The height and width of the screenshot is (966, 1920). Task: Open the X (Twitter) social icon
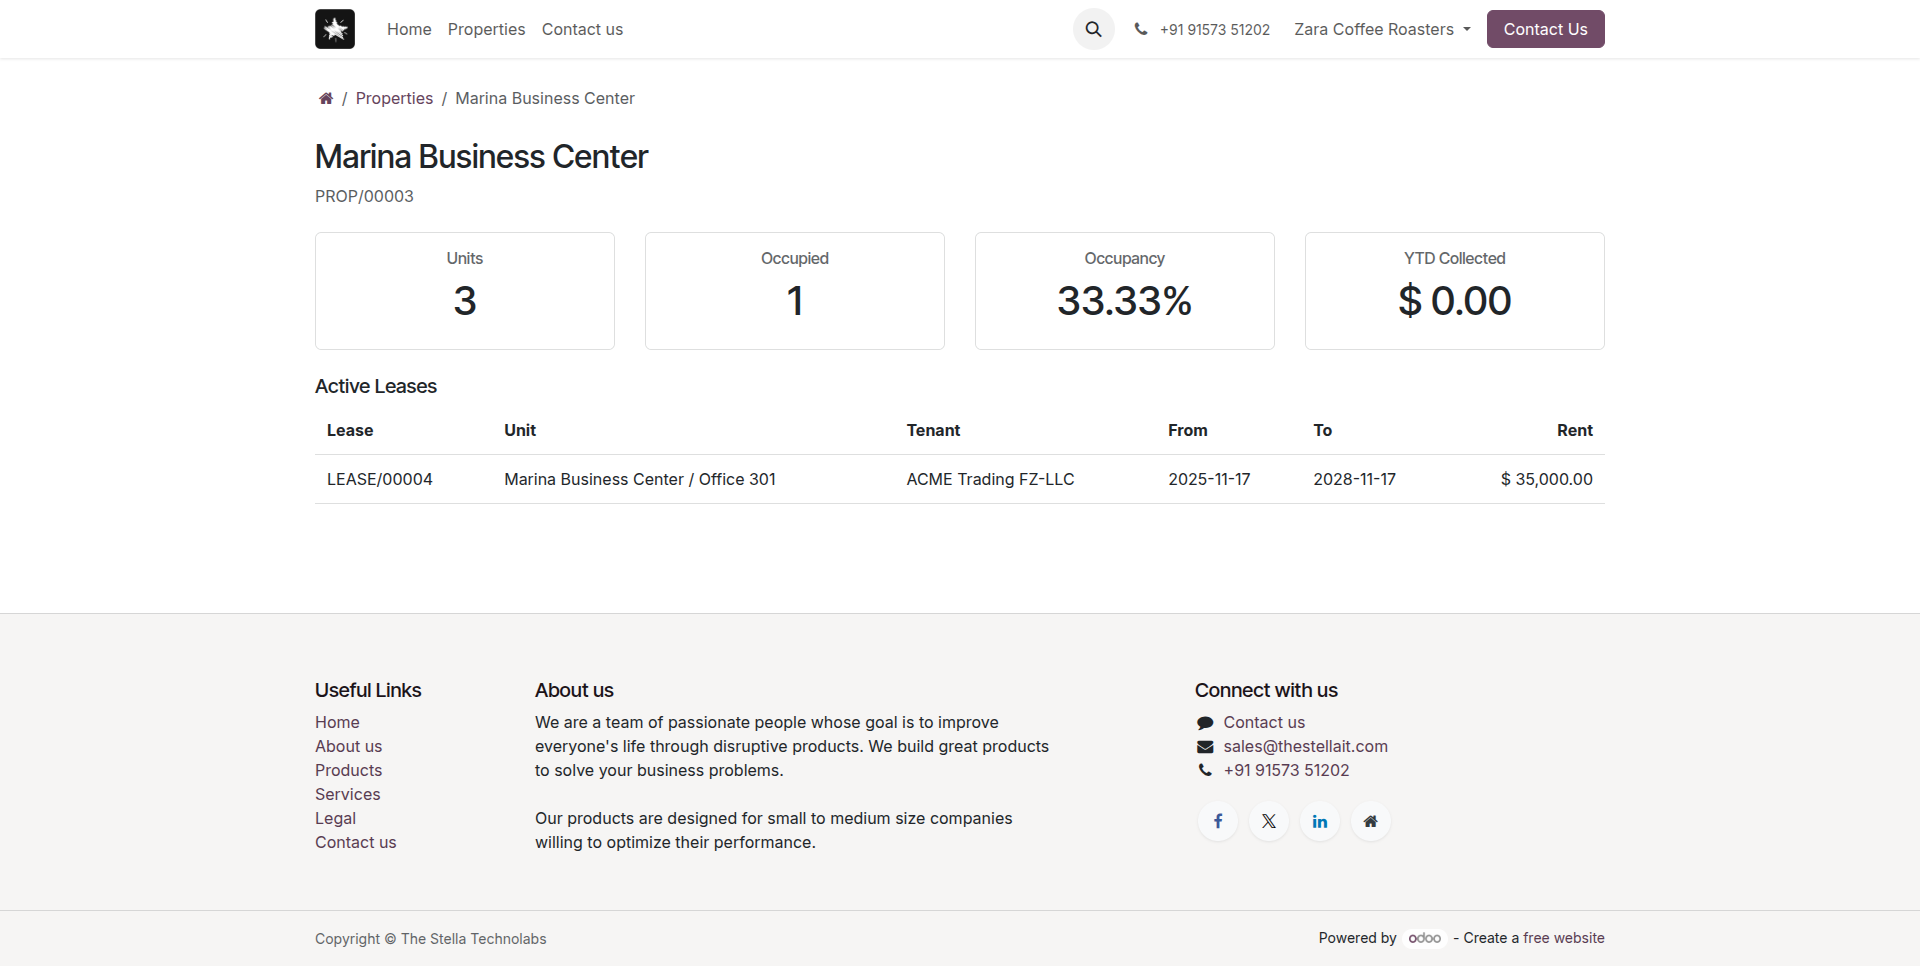[x=1269, y=821]
